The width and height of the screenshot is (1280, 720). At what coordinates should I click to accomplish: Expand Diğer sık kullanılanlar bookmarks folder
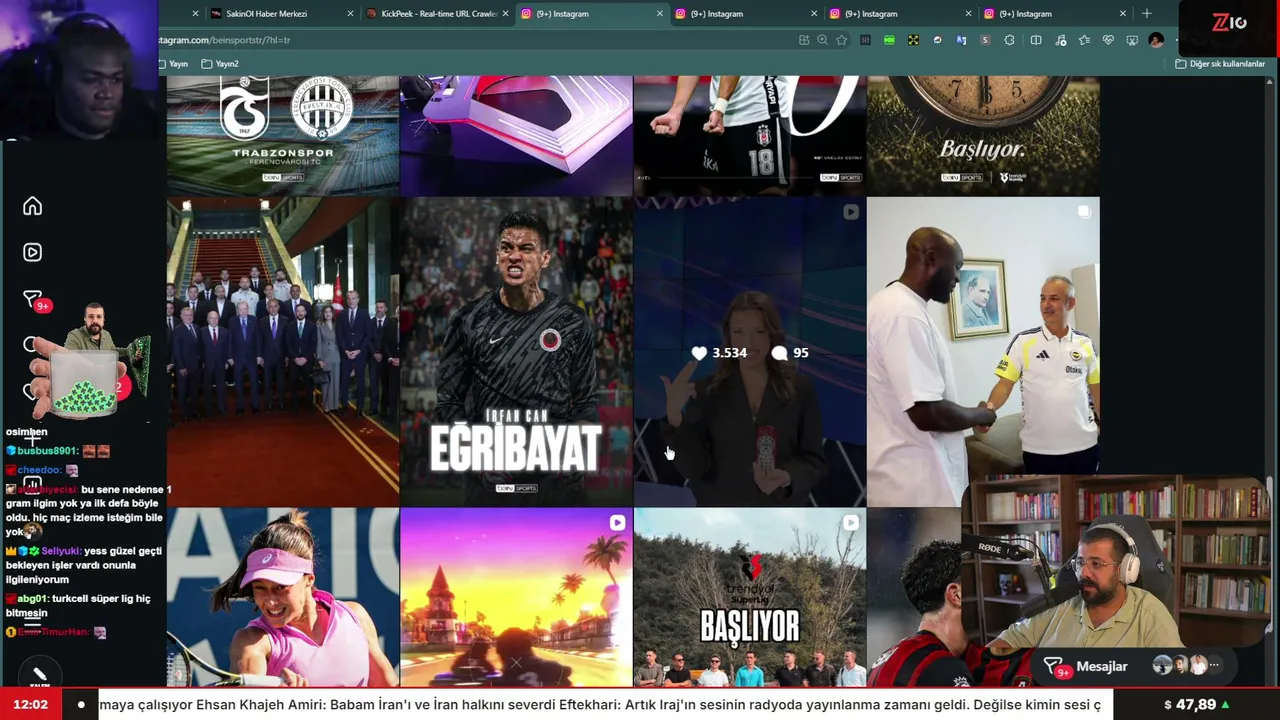pos(1220,64)
